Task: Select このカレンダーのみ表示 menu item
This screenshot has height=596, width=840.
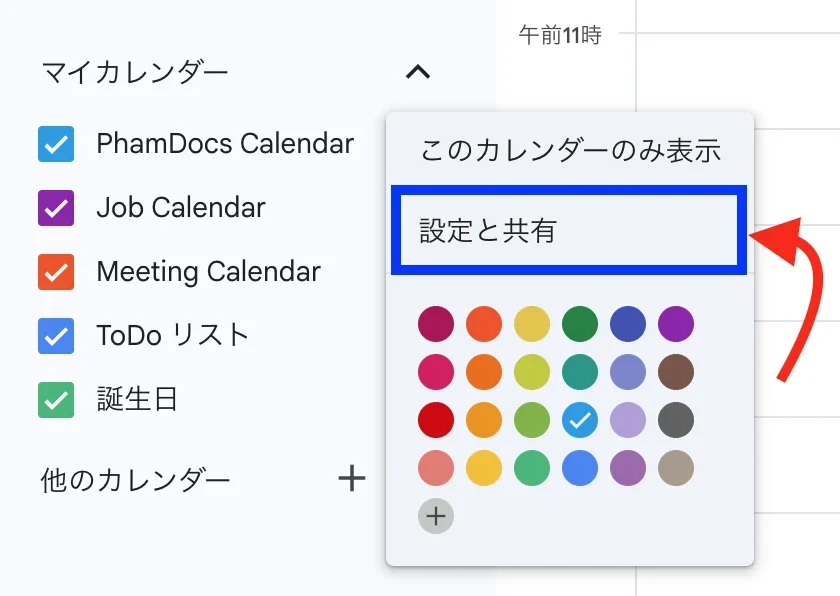Action: coord(570,150)
